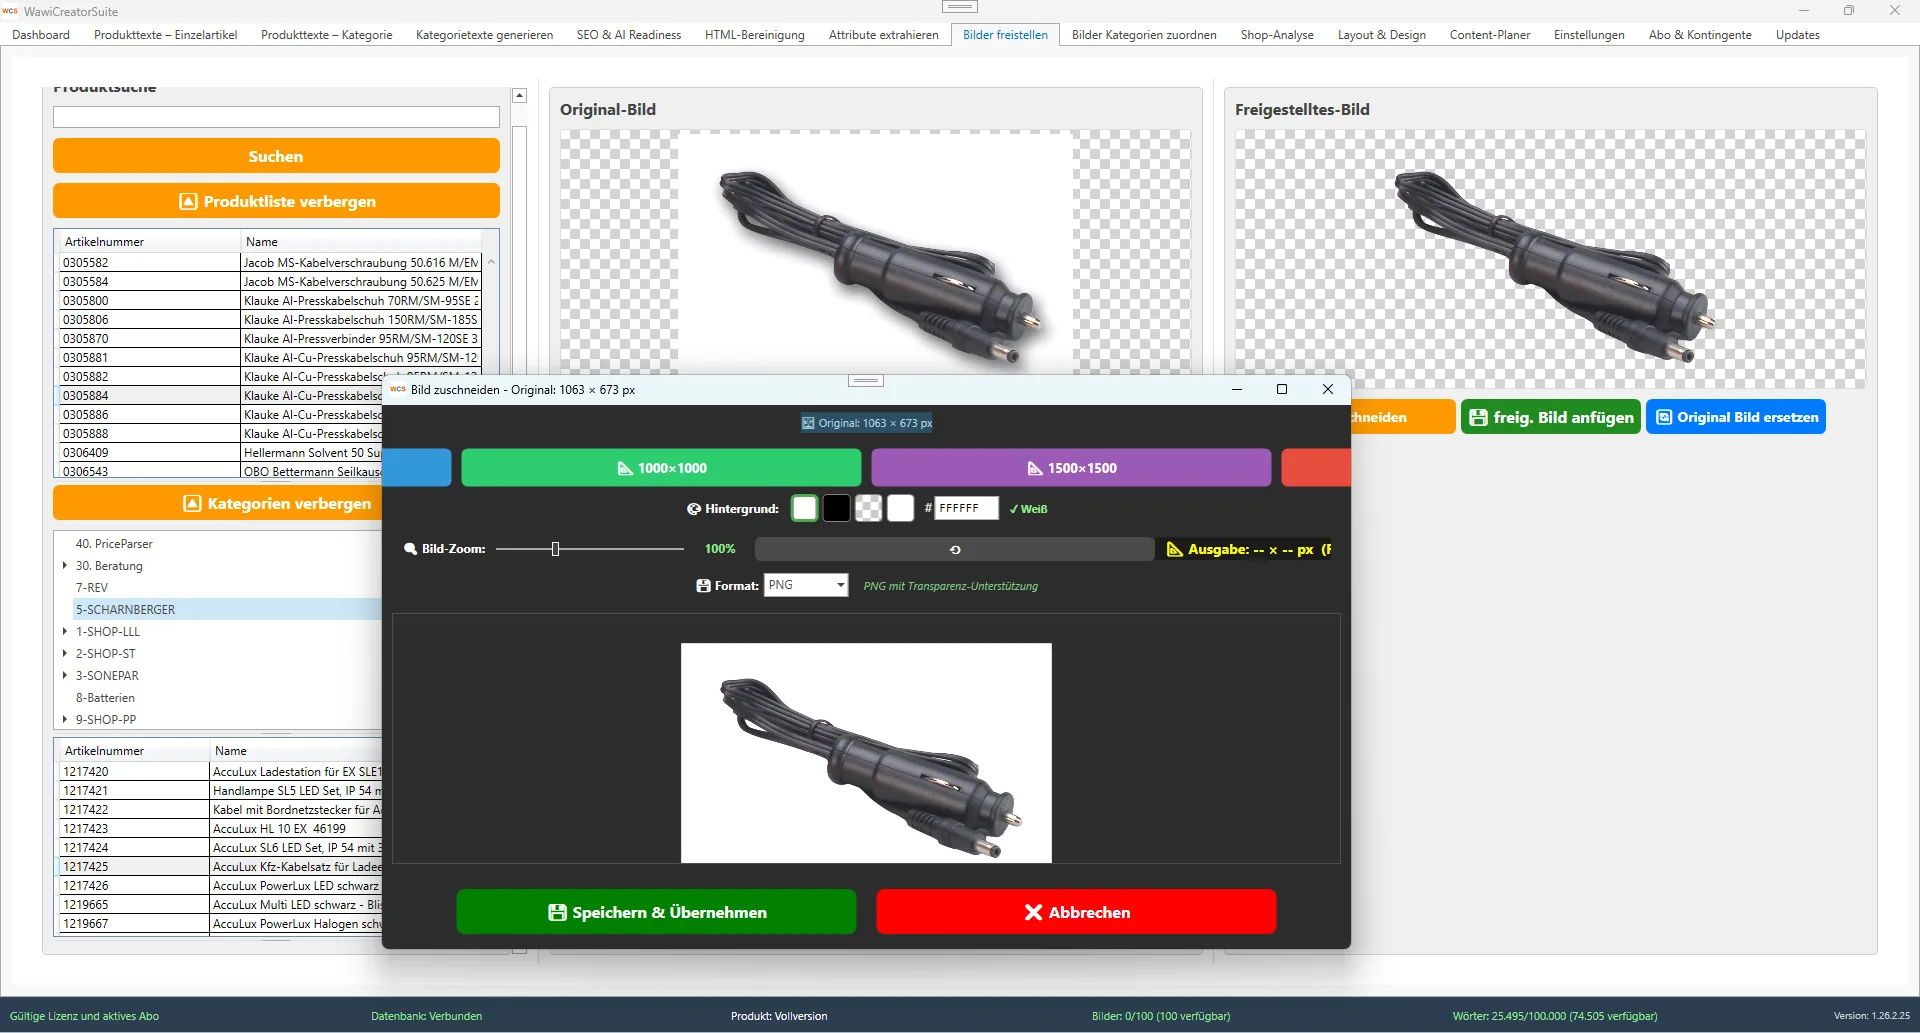Choose the 1000×1000 crop preset
This screenshot has width=1920, height=1033.
pyautogui.click(x=661, y=468)
